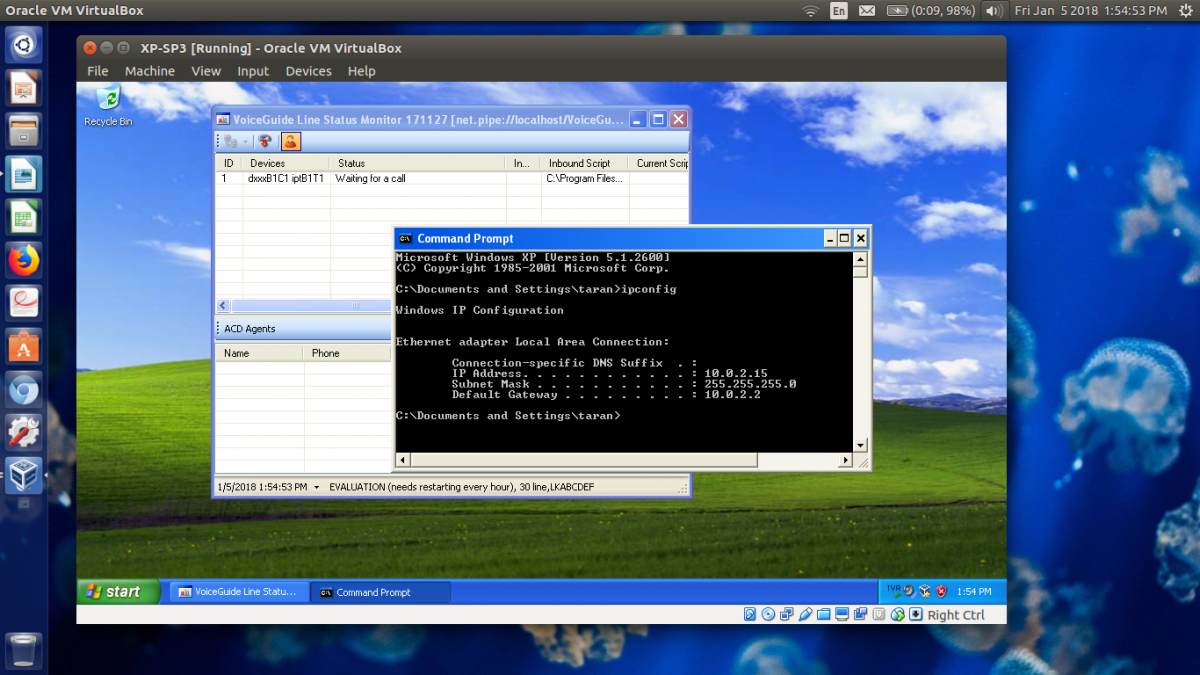1200x675 pixels.
Task: Click the IVR tray icon in XP taskbar
Action: click(892, 591)
